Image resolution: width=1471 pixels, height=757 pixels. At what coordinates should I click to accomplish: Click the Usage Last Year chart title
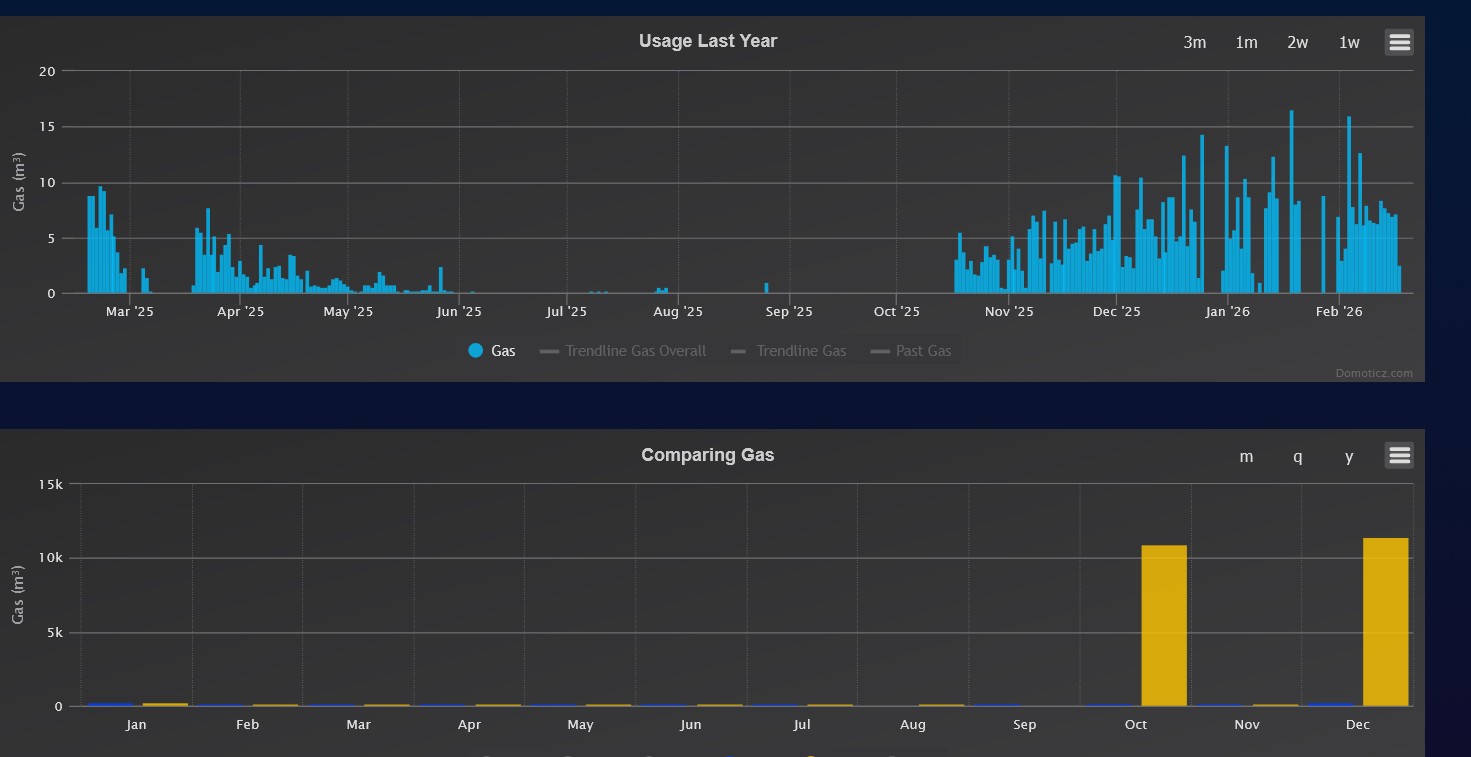[x=708, y=41]
